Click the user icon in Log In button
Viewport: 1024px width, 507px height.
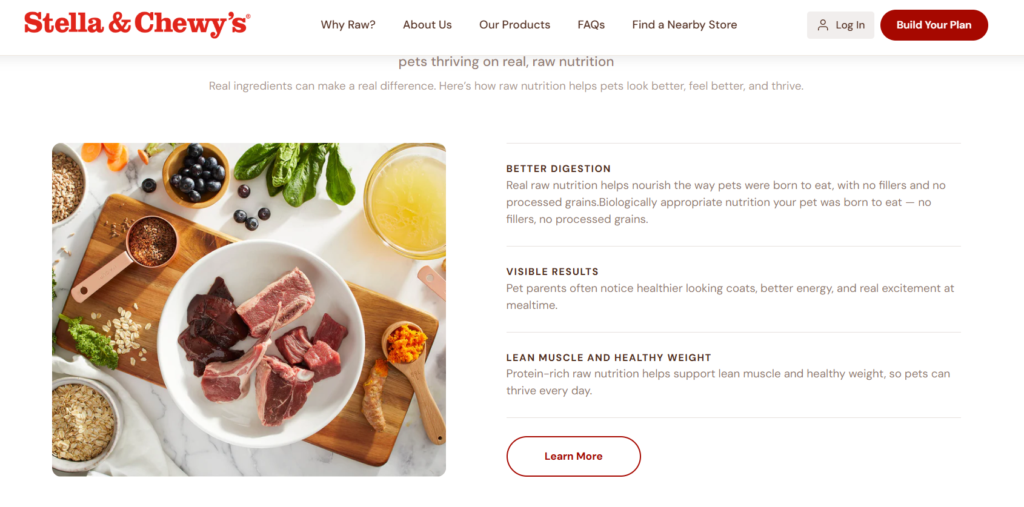[822, 25]
